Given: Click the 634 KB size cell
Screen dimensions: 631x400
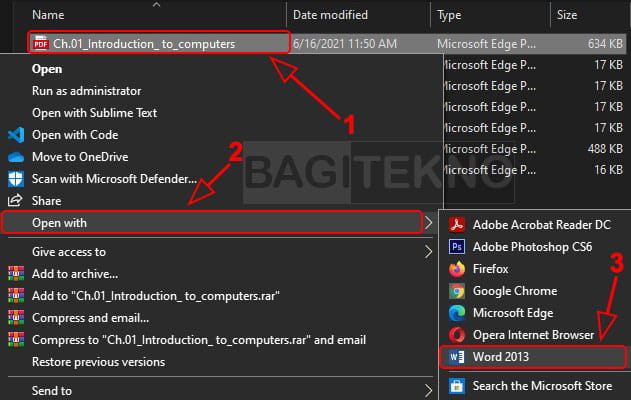Looking at the screenshot, I should [605, 43].
